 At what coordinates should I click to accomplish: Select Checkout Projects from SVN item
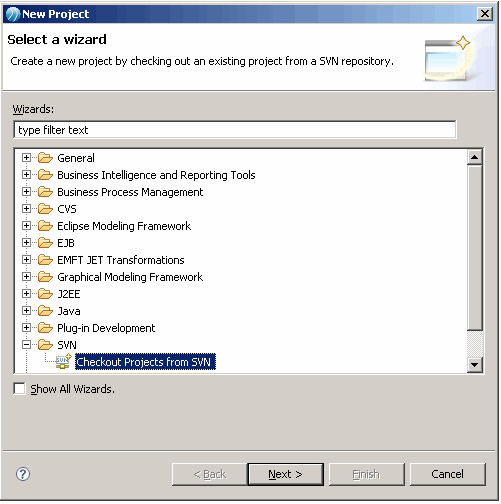(x=145, y=362)
